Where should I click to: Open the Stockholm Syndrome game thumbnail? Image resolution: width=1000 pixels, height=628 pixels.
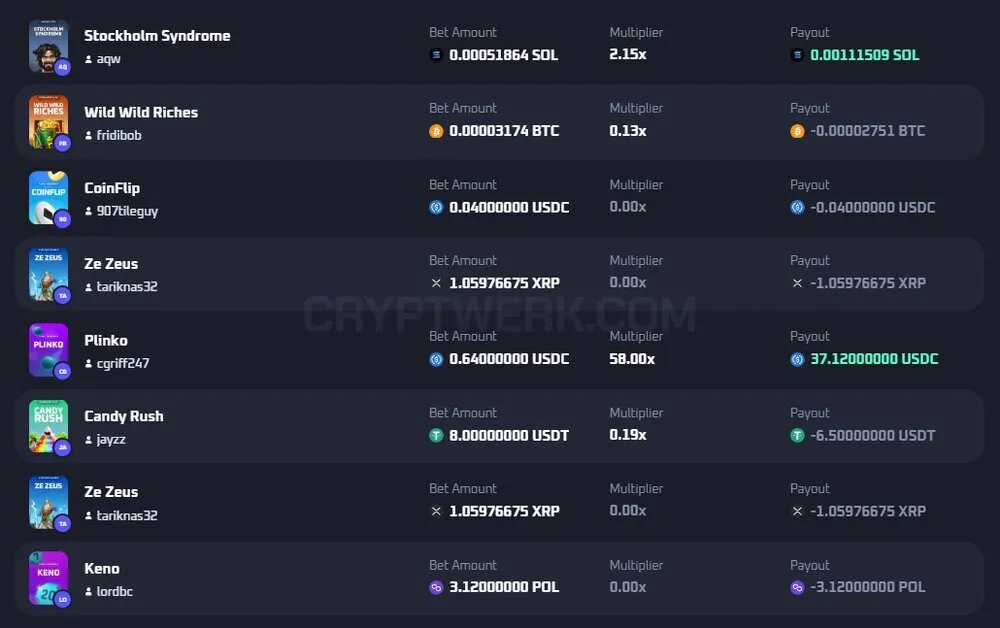pos(48,46)
